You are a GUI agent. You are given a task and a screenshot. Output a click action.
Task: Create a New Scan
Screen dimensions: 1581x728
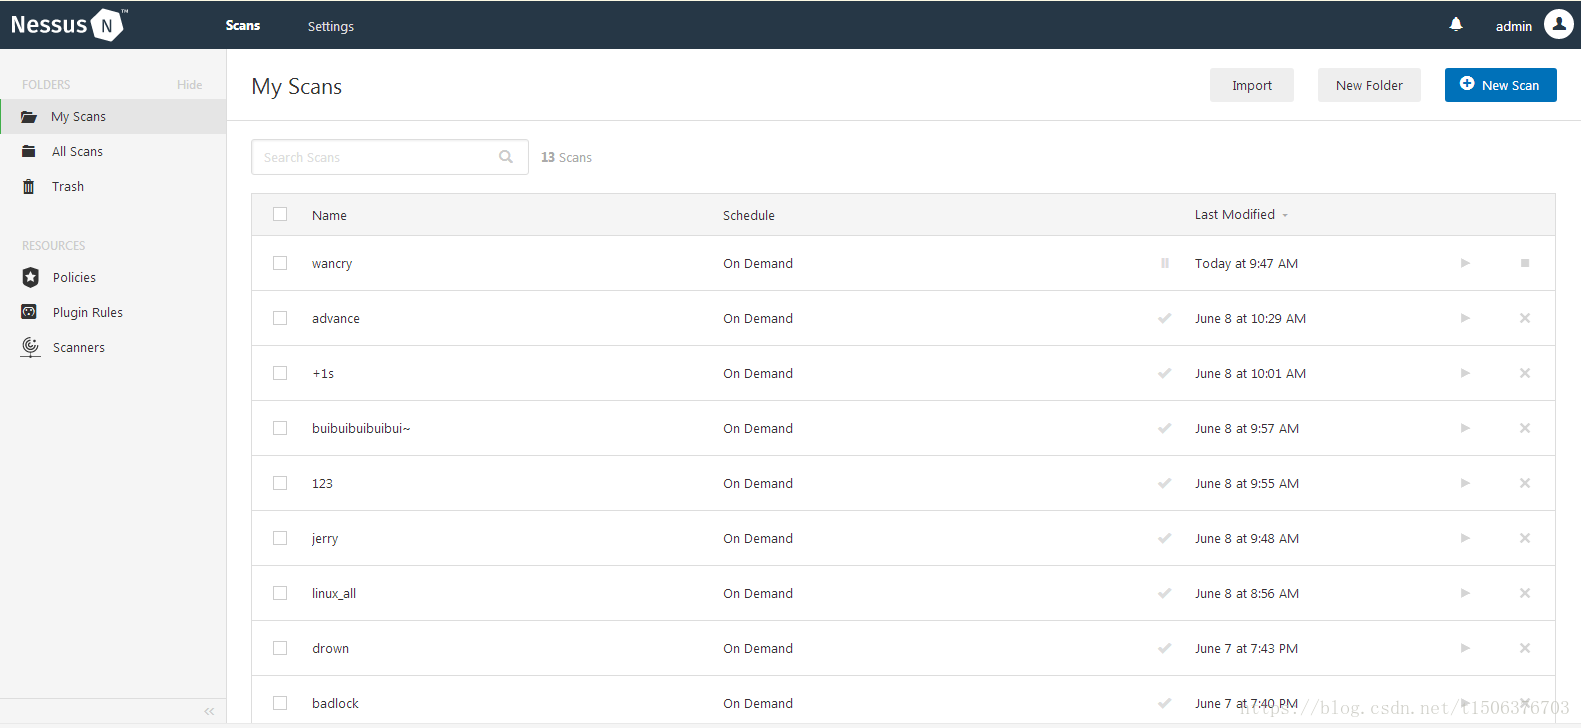[x=1501, y=85]
